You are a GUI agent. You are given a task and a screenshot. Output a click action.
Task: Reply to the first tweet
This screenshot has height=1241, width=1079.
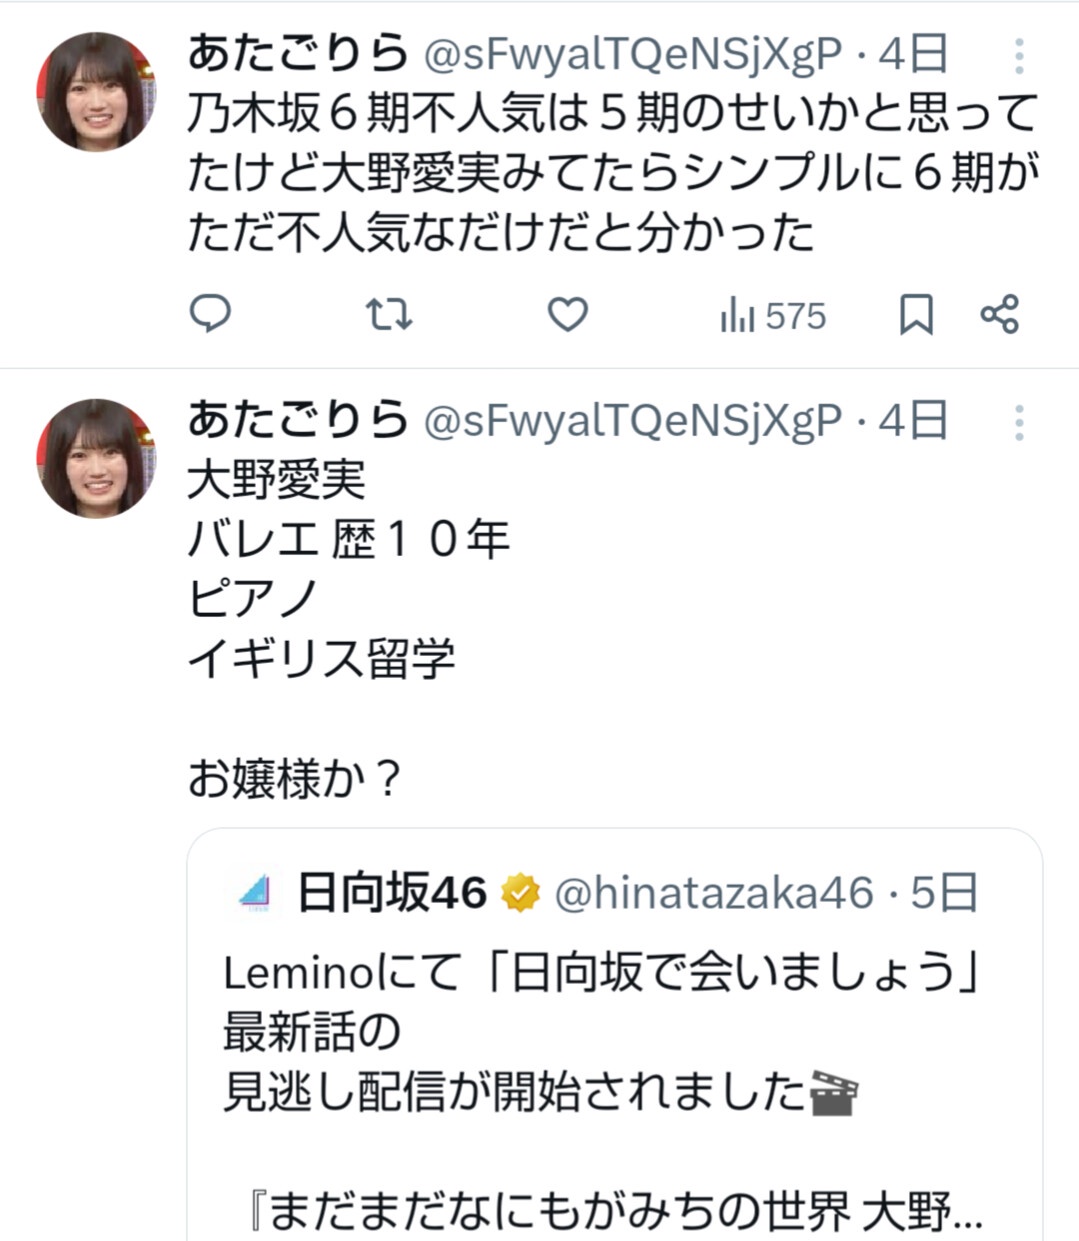coord(210,315)
